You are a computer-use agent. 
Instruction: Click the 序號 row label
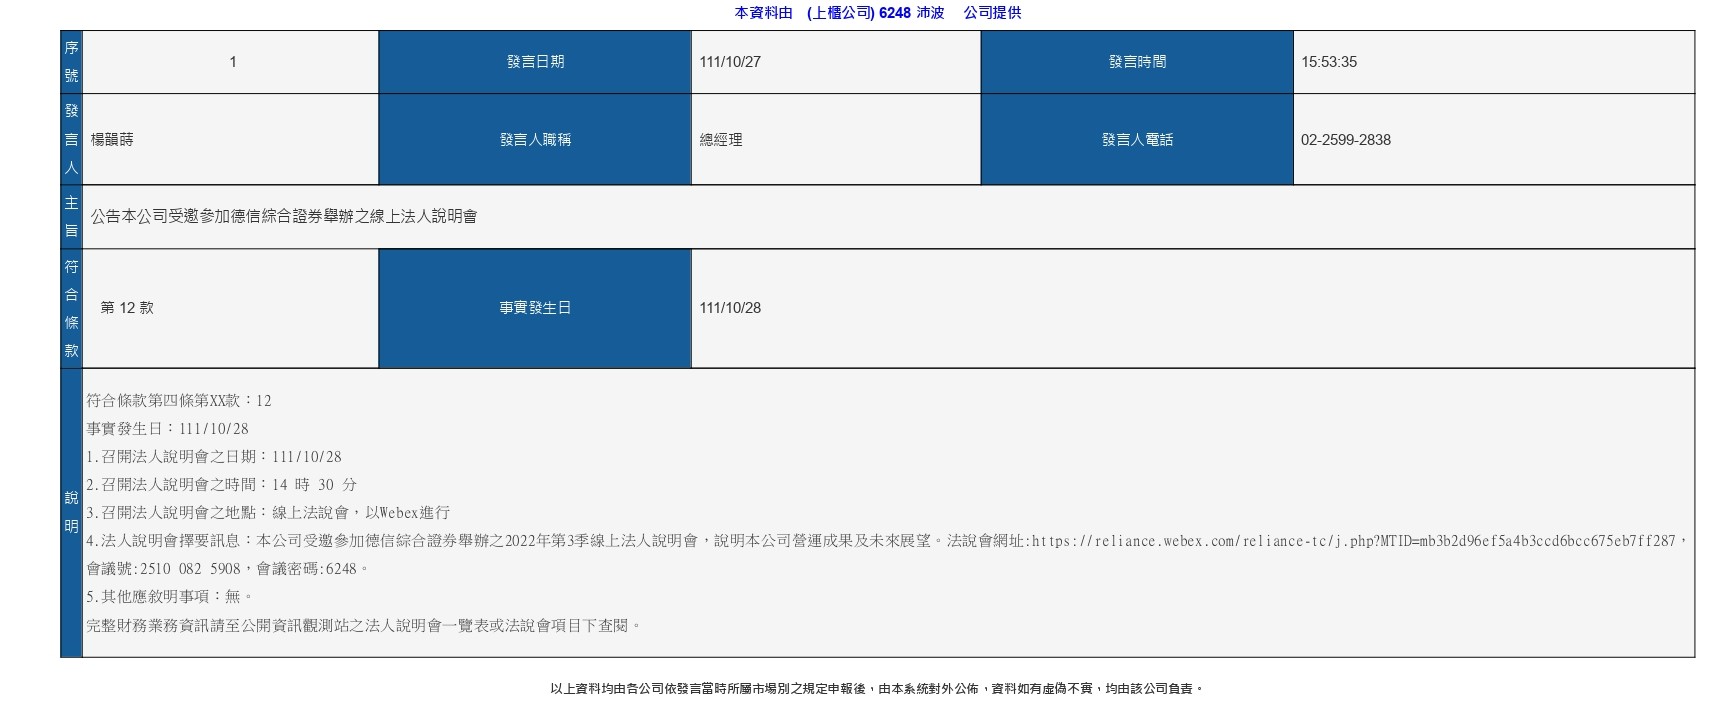(x=71, y=62)
